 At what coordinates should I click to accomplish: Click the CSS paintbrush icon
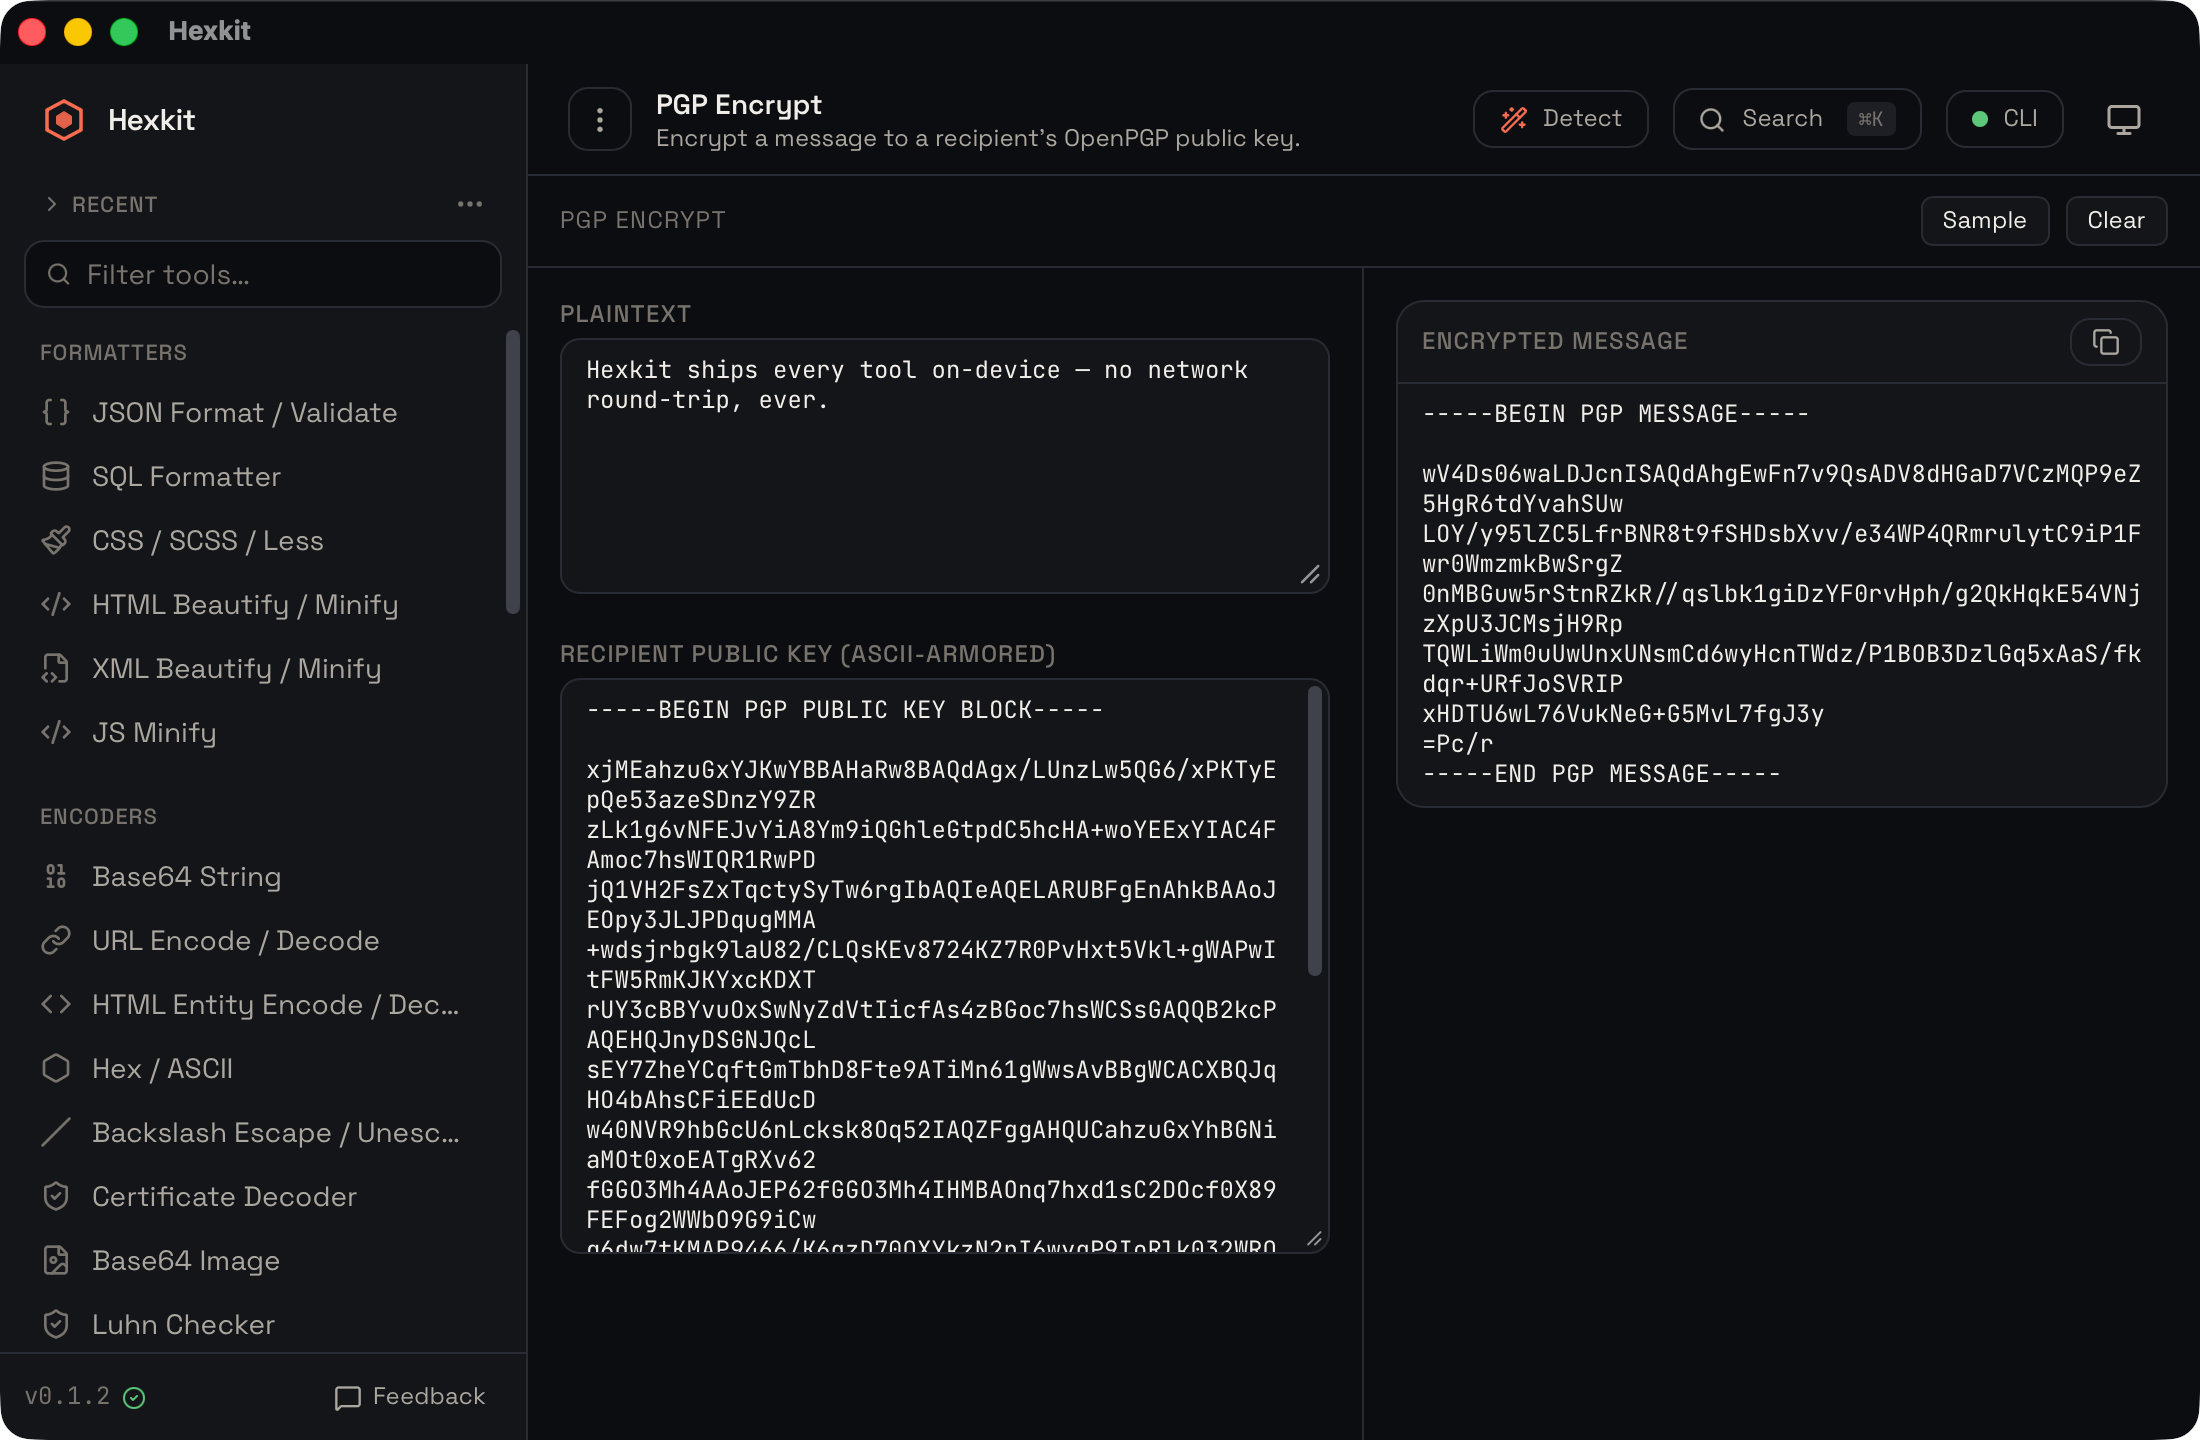(x=56, y=540)
